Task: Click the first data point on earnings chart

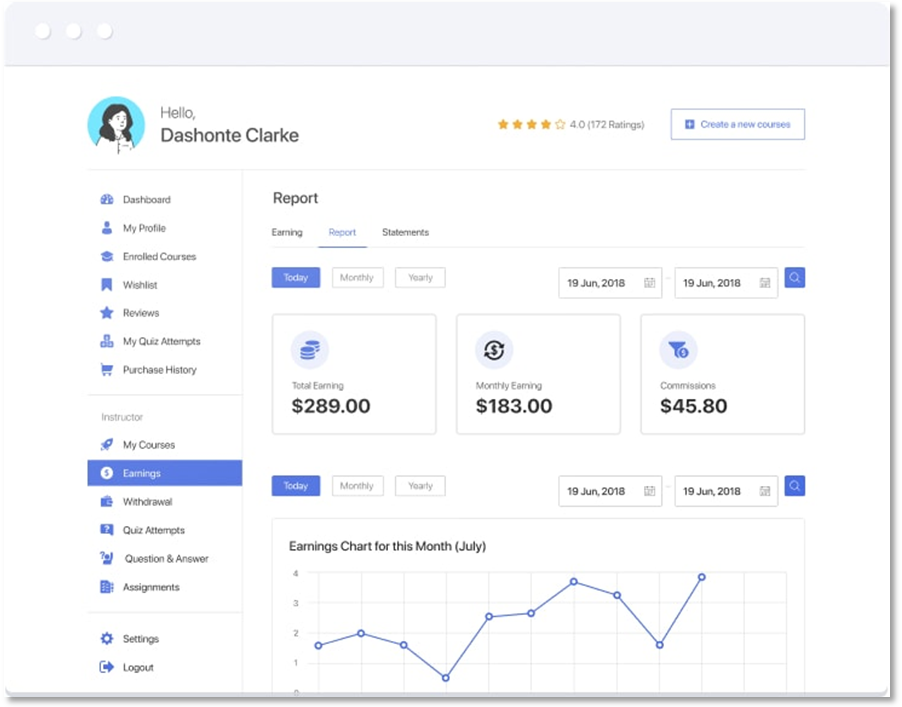Action: [x=319, y=645]
